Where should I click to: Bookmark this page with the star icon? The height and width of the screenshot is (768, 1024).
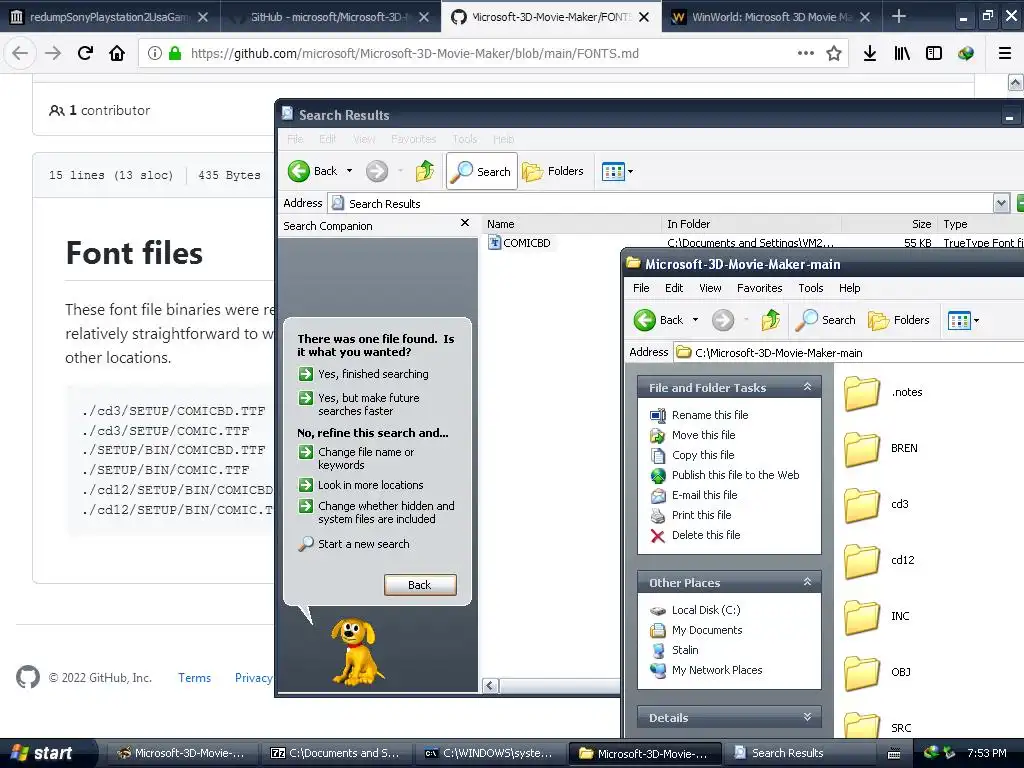(x=833, y=54)
